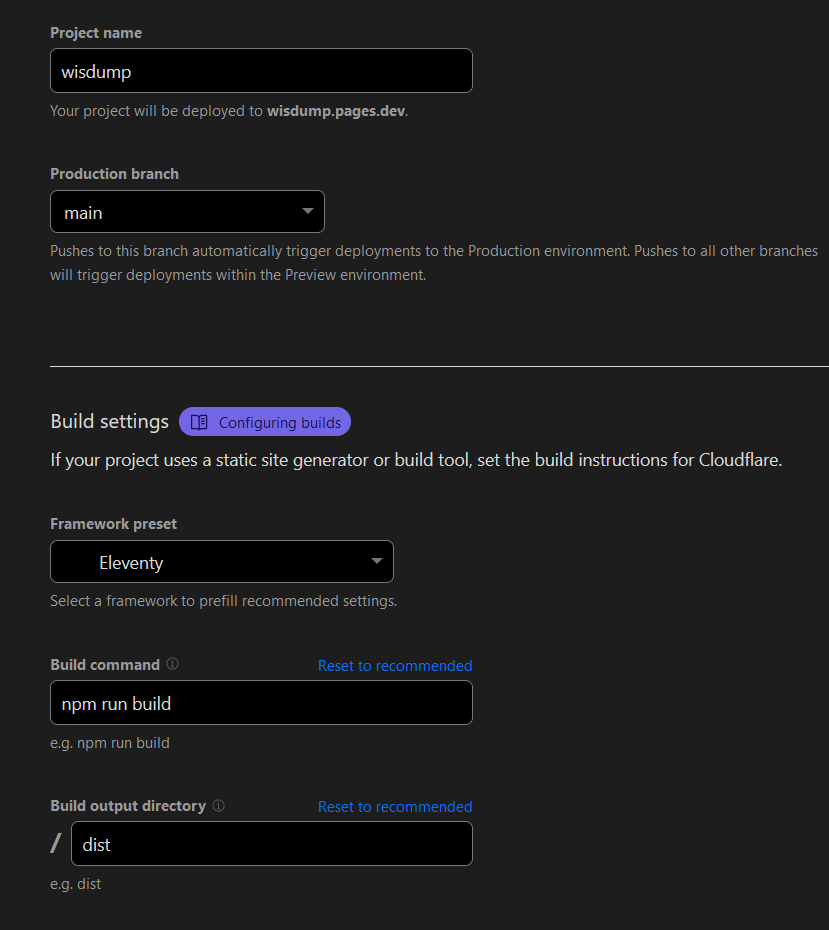Click the documentation icon inside Configuring builds badge
The height and width of the screenshot is (930, 829).
[199, 421]
